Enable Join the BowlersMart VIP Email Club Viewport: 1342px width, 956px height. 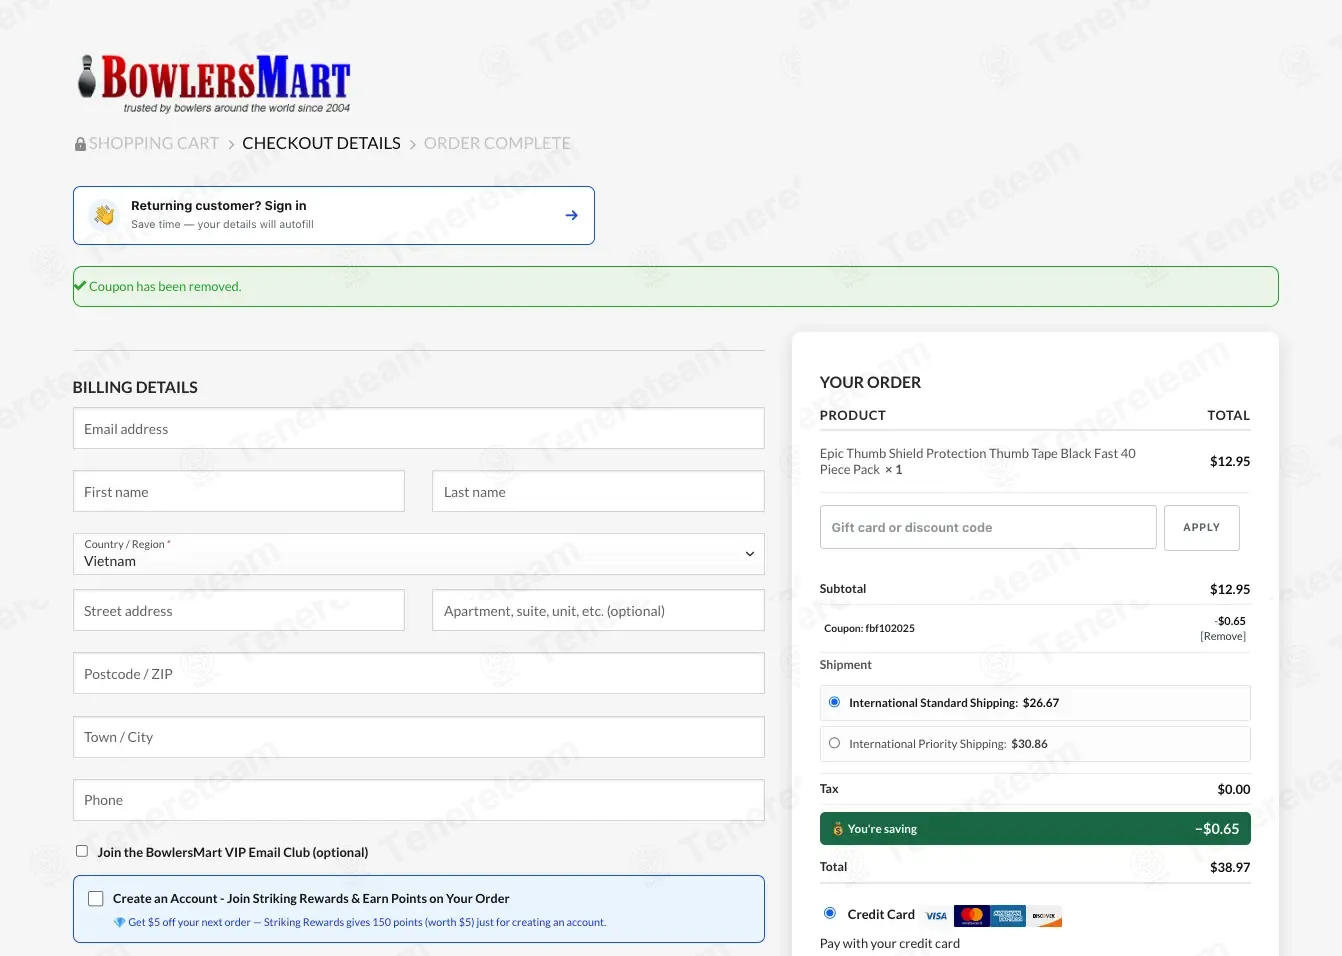(x=82, y=851)
